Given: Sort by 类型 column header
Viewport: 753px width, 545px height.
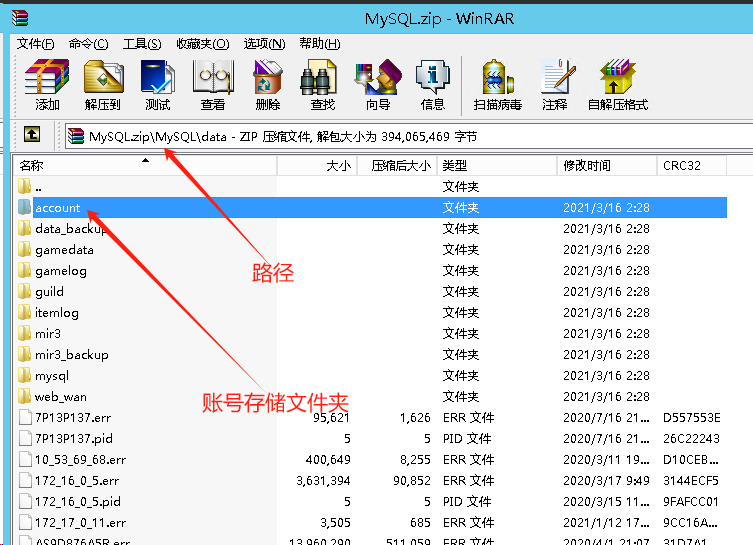Looking at the screenshot, I should coord(497,166).
